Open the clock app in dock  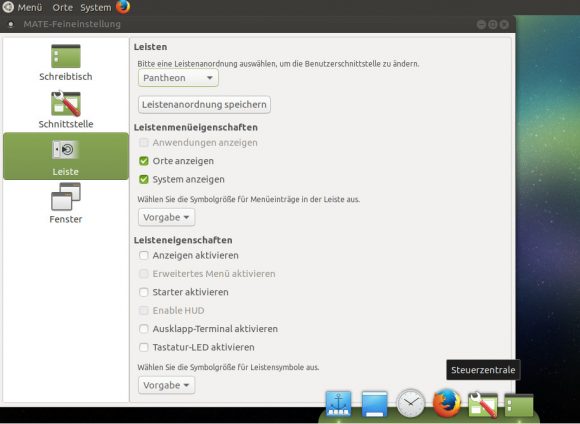[411, 403]
